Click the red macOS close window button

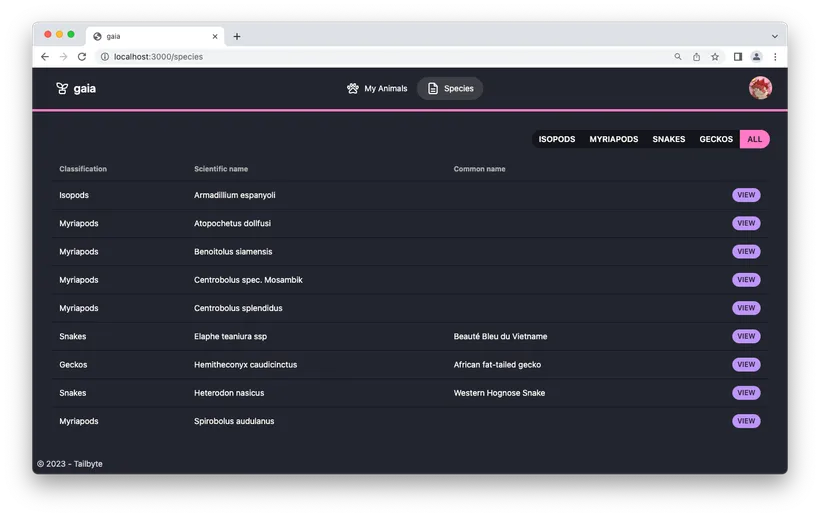(48, 35)
